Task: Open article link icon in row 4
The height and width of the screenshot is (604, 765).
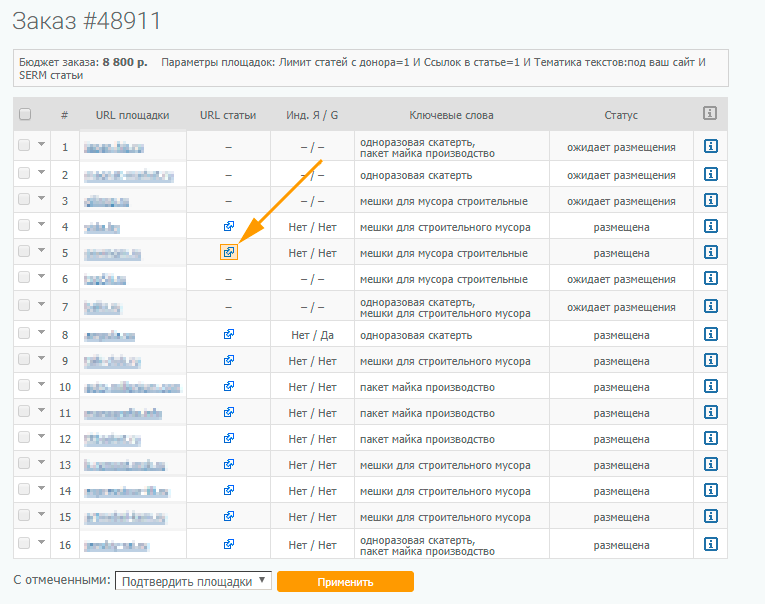Action: pos(229,227)
